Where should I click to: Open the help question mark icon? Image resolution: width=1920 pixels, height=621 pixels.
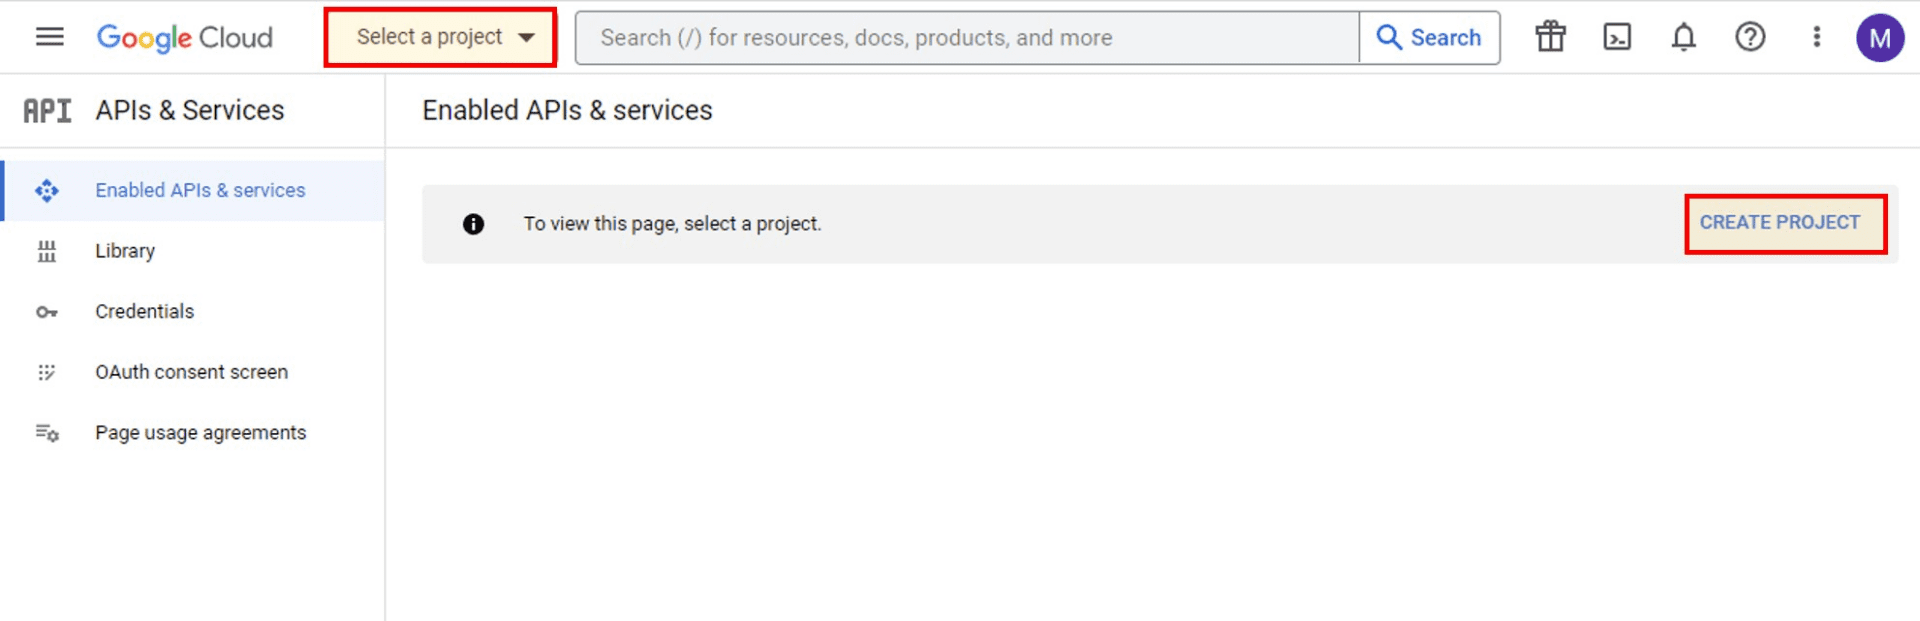1750,37
